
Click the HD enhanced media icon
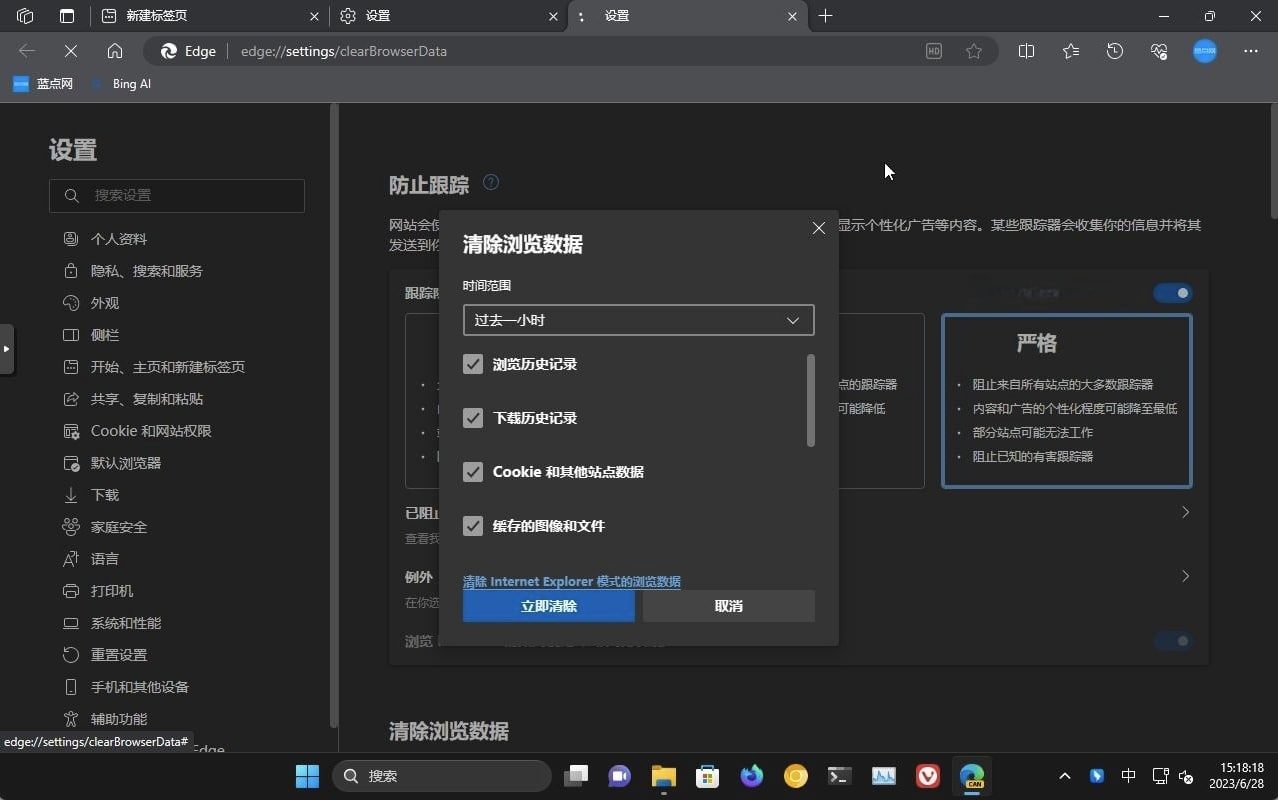click(933, 51)
